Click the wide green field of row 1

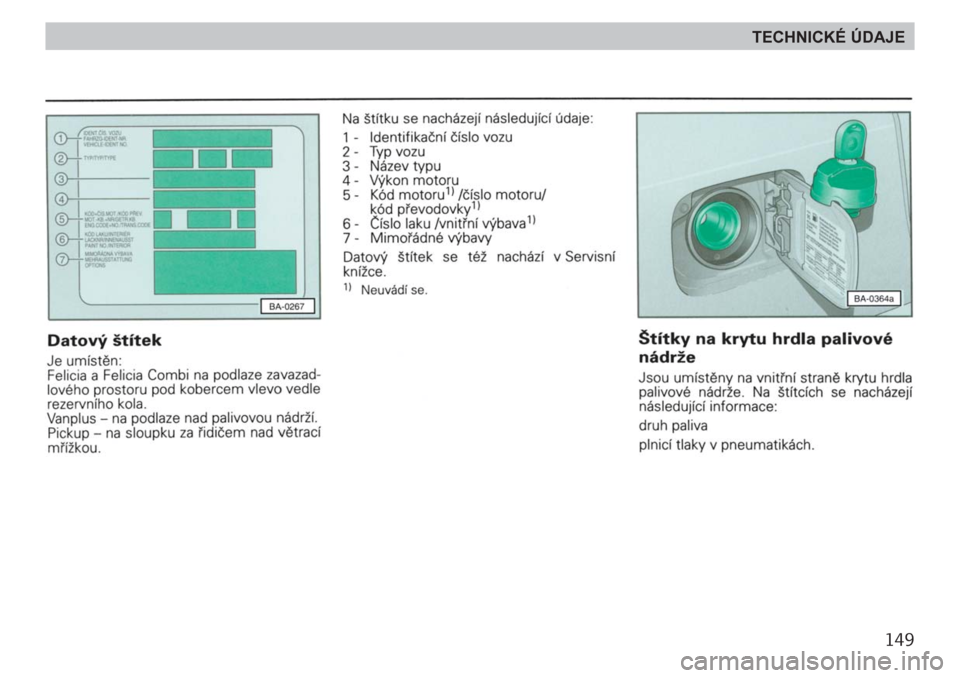tap(212, 138)
